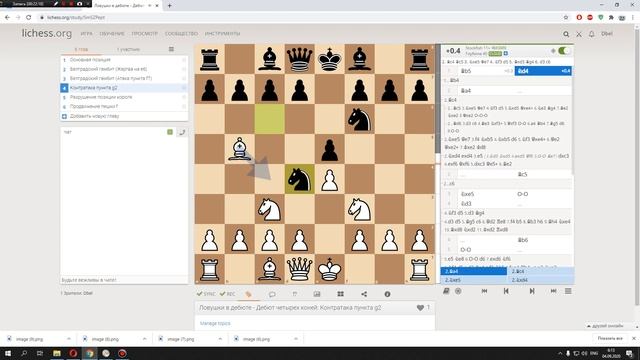Open the server analysis chart tab

coord(317,294)
